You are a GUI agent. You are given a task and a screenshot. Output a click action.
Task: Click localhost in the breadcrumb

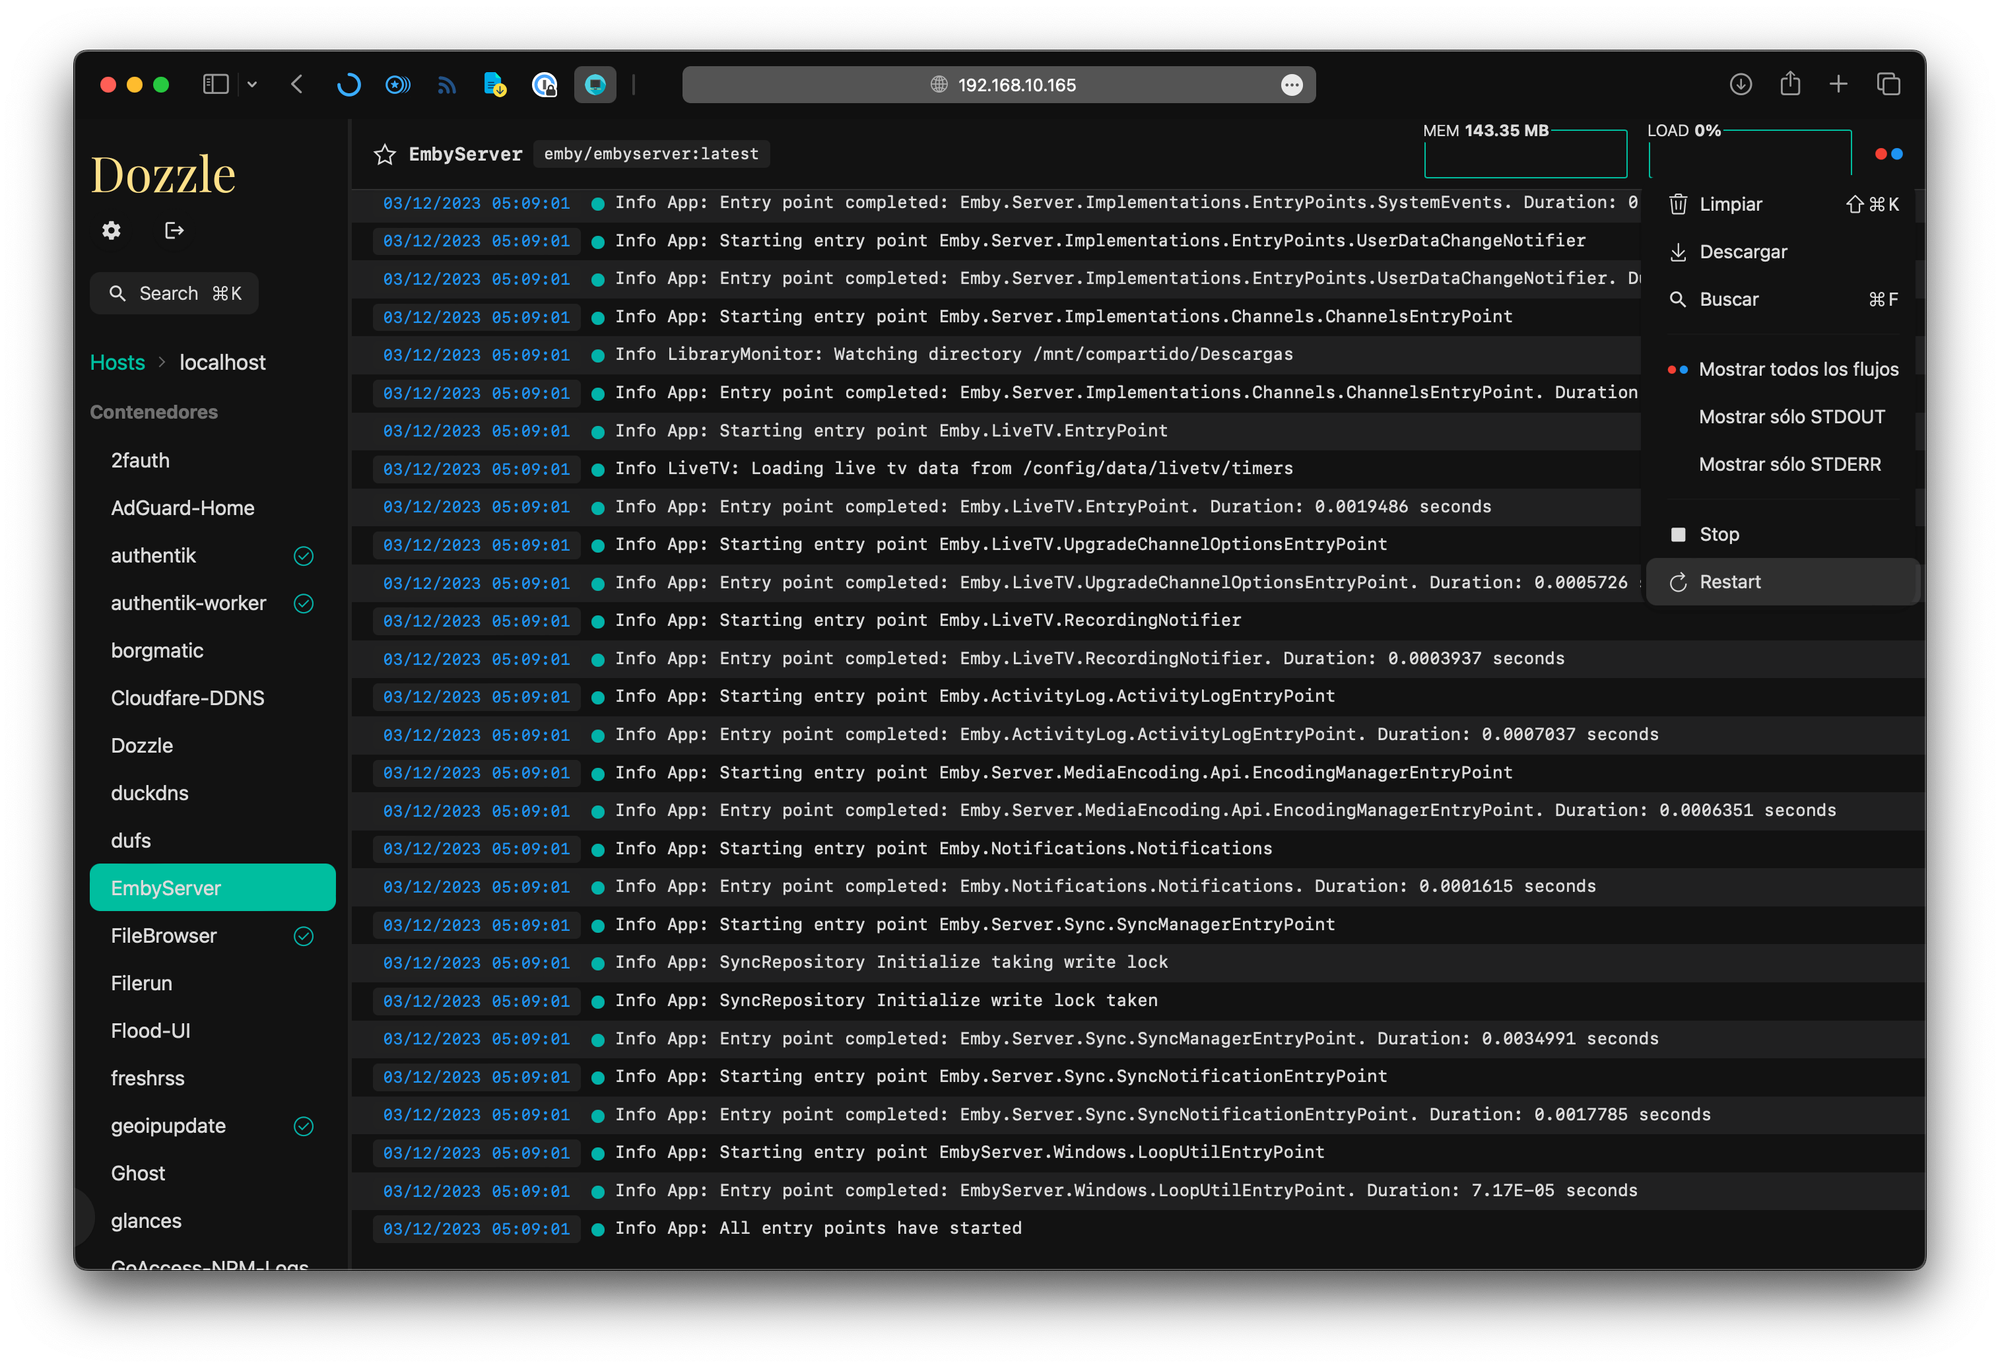click(222, 362)
